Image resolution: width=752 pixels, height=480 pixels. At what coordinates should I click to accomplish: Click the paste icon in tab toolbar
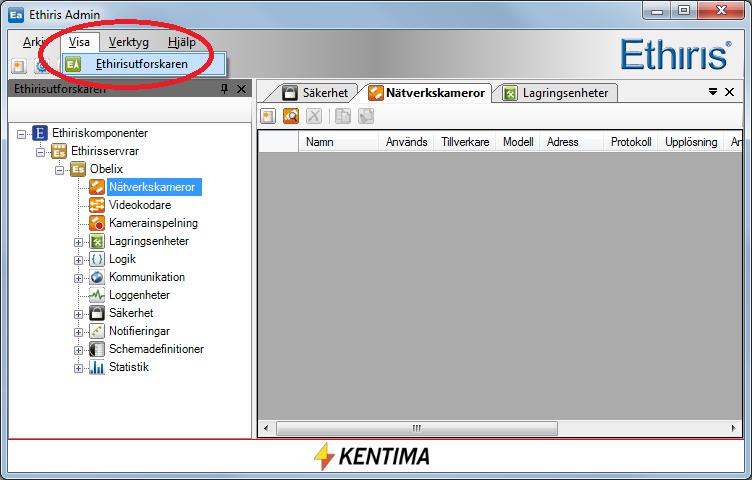366,116
